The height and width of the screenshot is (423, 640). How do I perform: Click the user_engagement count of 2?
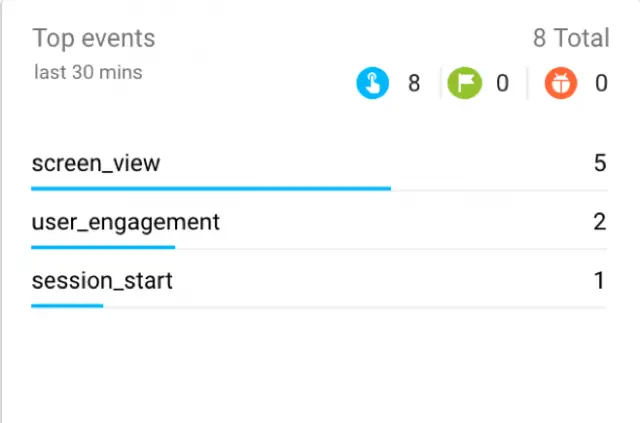[x=600, y=222]
